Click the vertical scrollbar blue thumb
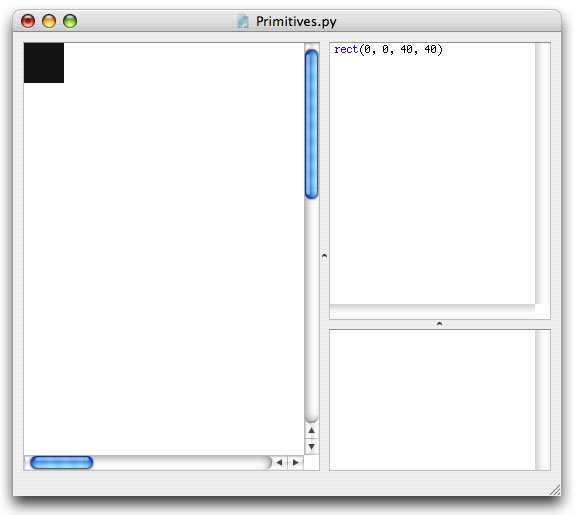577x515 pixels. coord(312,124)
